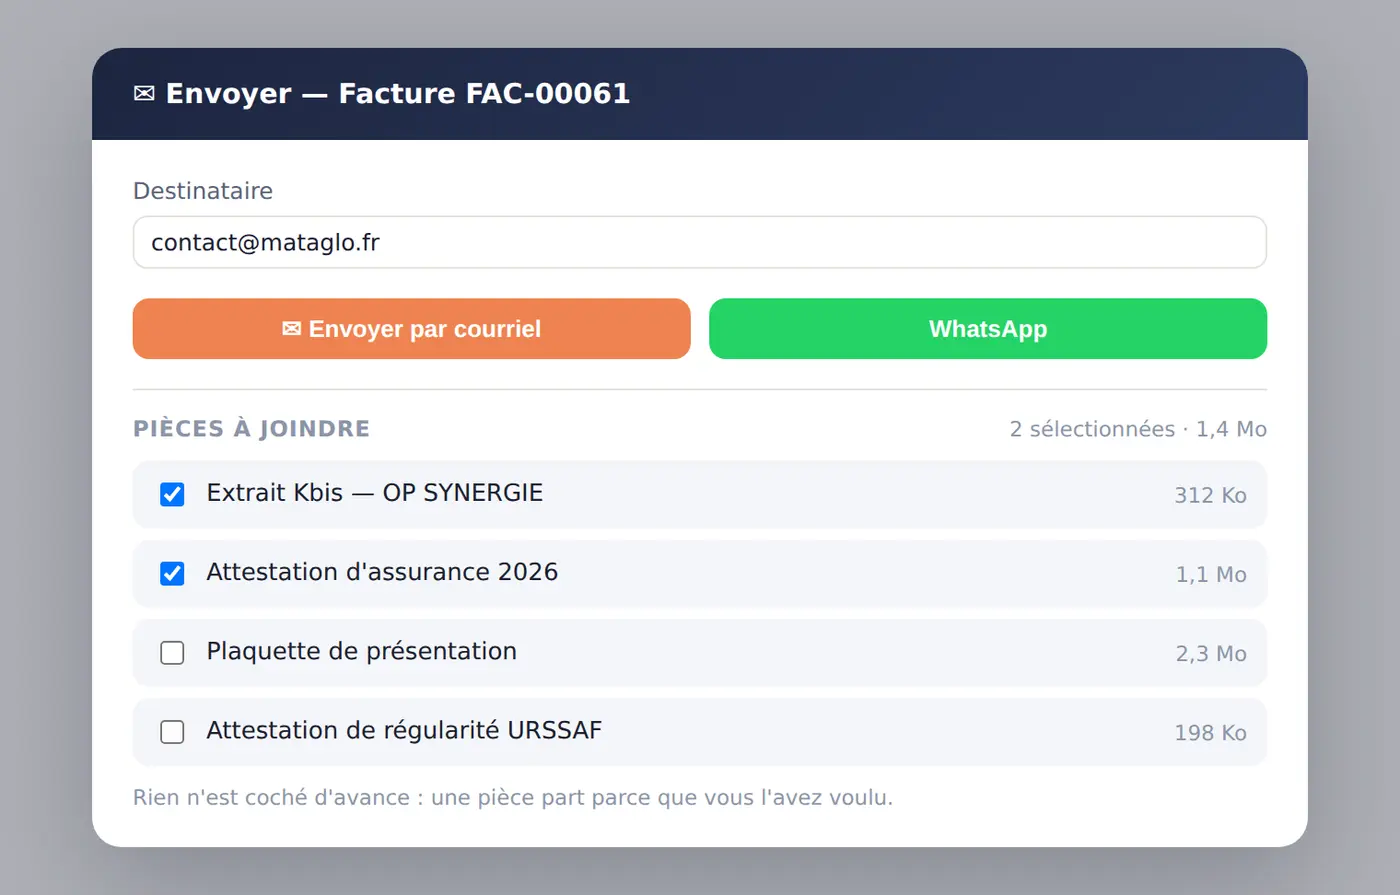This screenshot has width=1400, height=895.
Task: Click the Destinataire field label
Action: tap(203, 191)
